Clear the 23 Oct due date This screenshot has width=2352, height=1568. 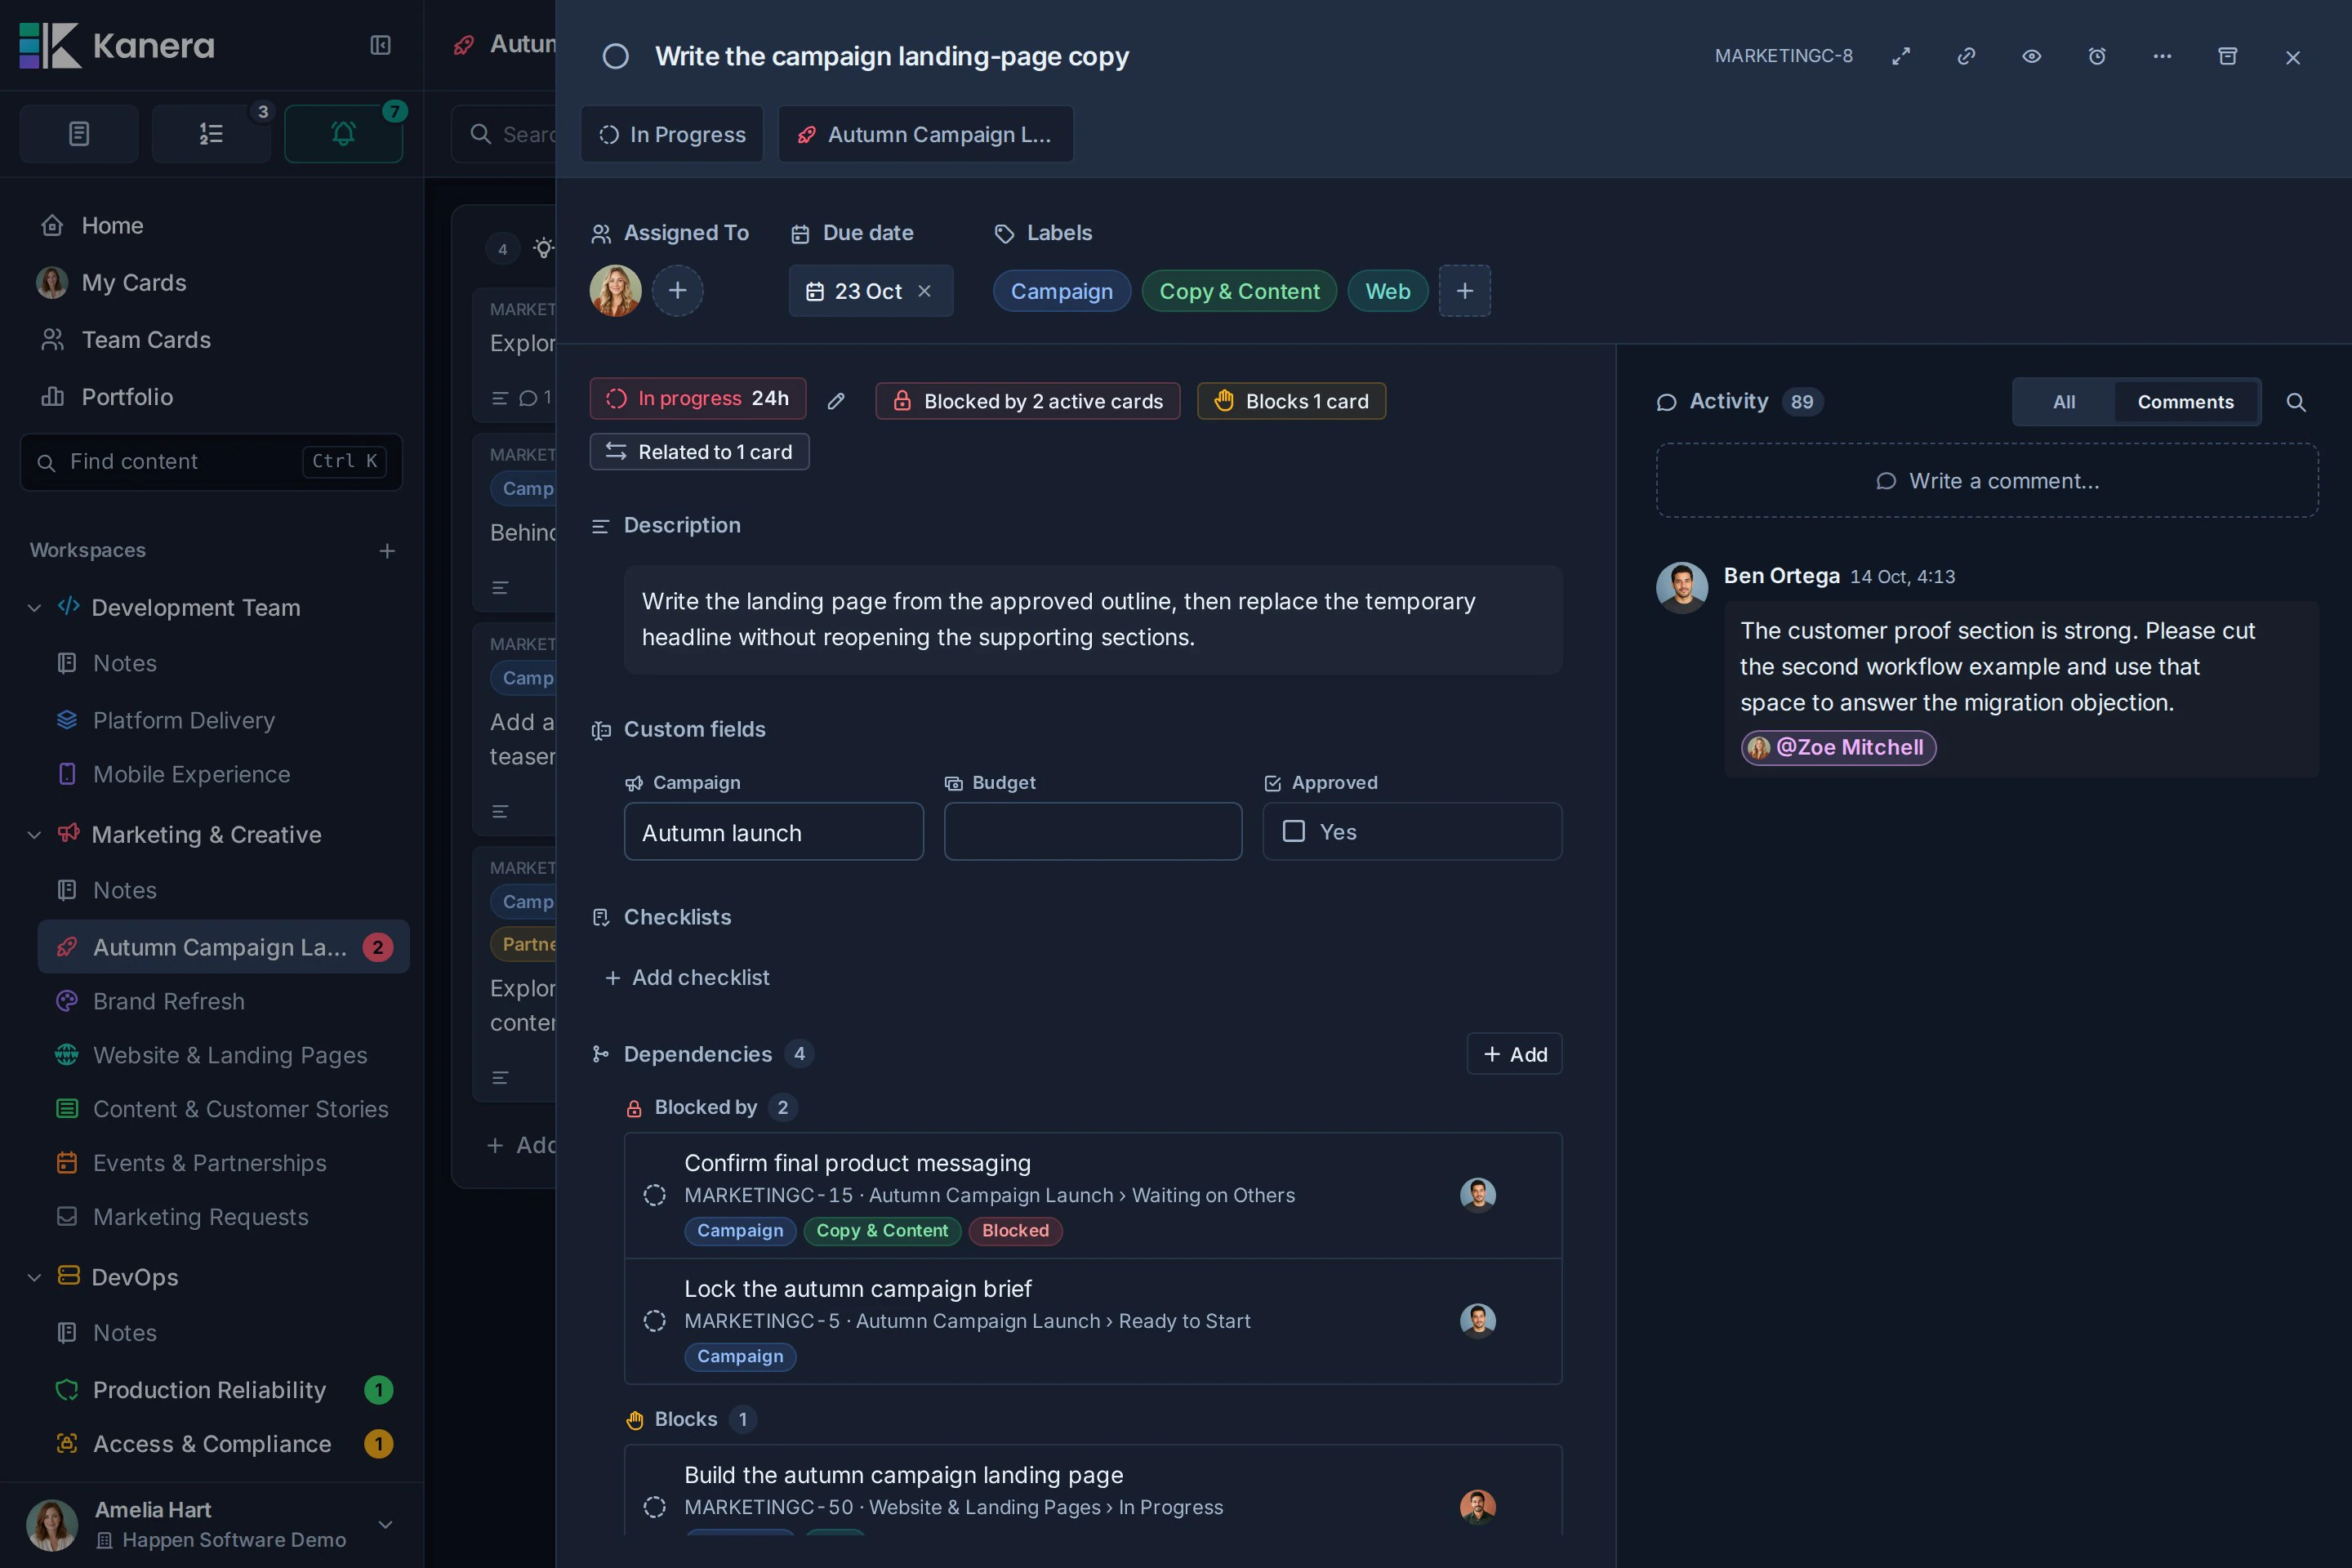[925, 291]
